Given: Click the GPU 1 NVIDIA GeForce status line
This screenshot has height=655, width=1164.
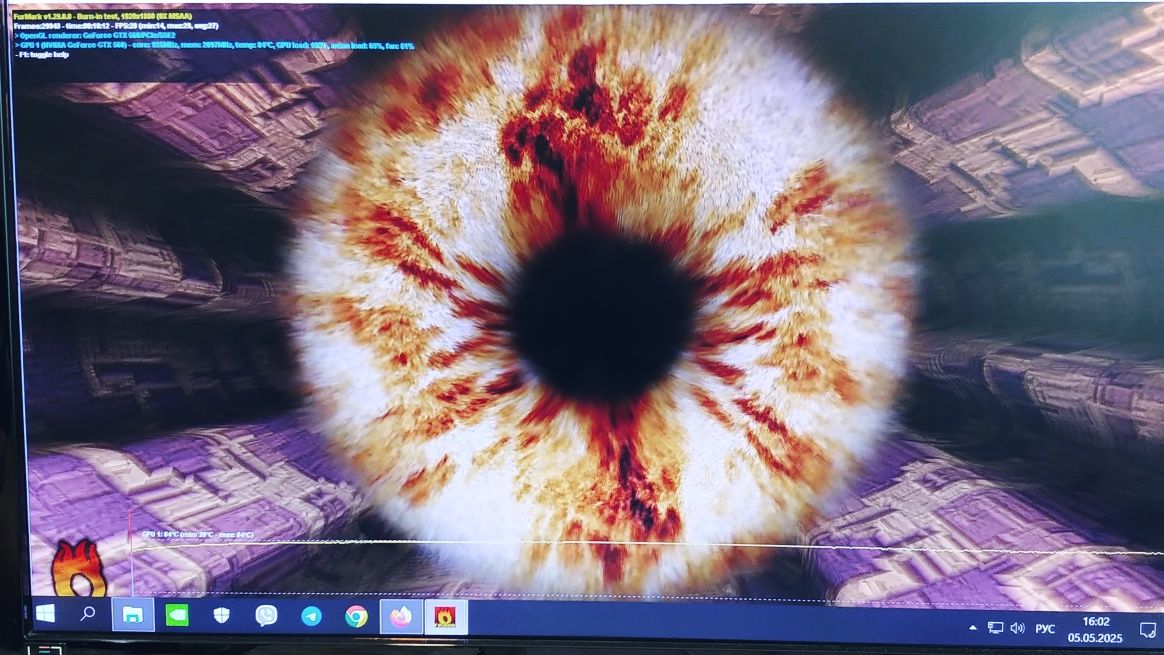Looking at the screenshot, I should (214, 45).
